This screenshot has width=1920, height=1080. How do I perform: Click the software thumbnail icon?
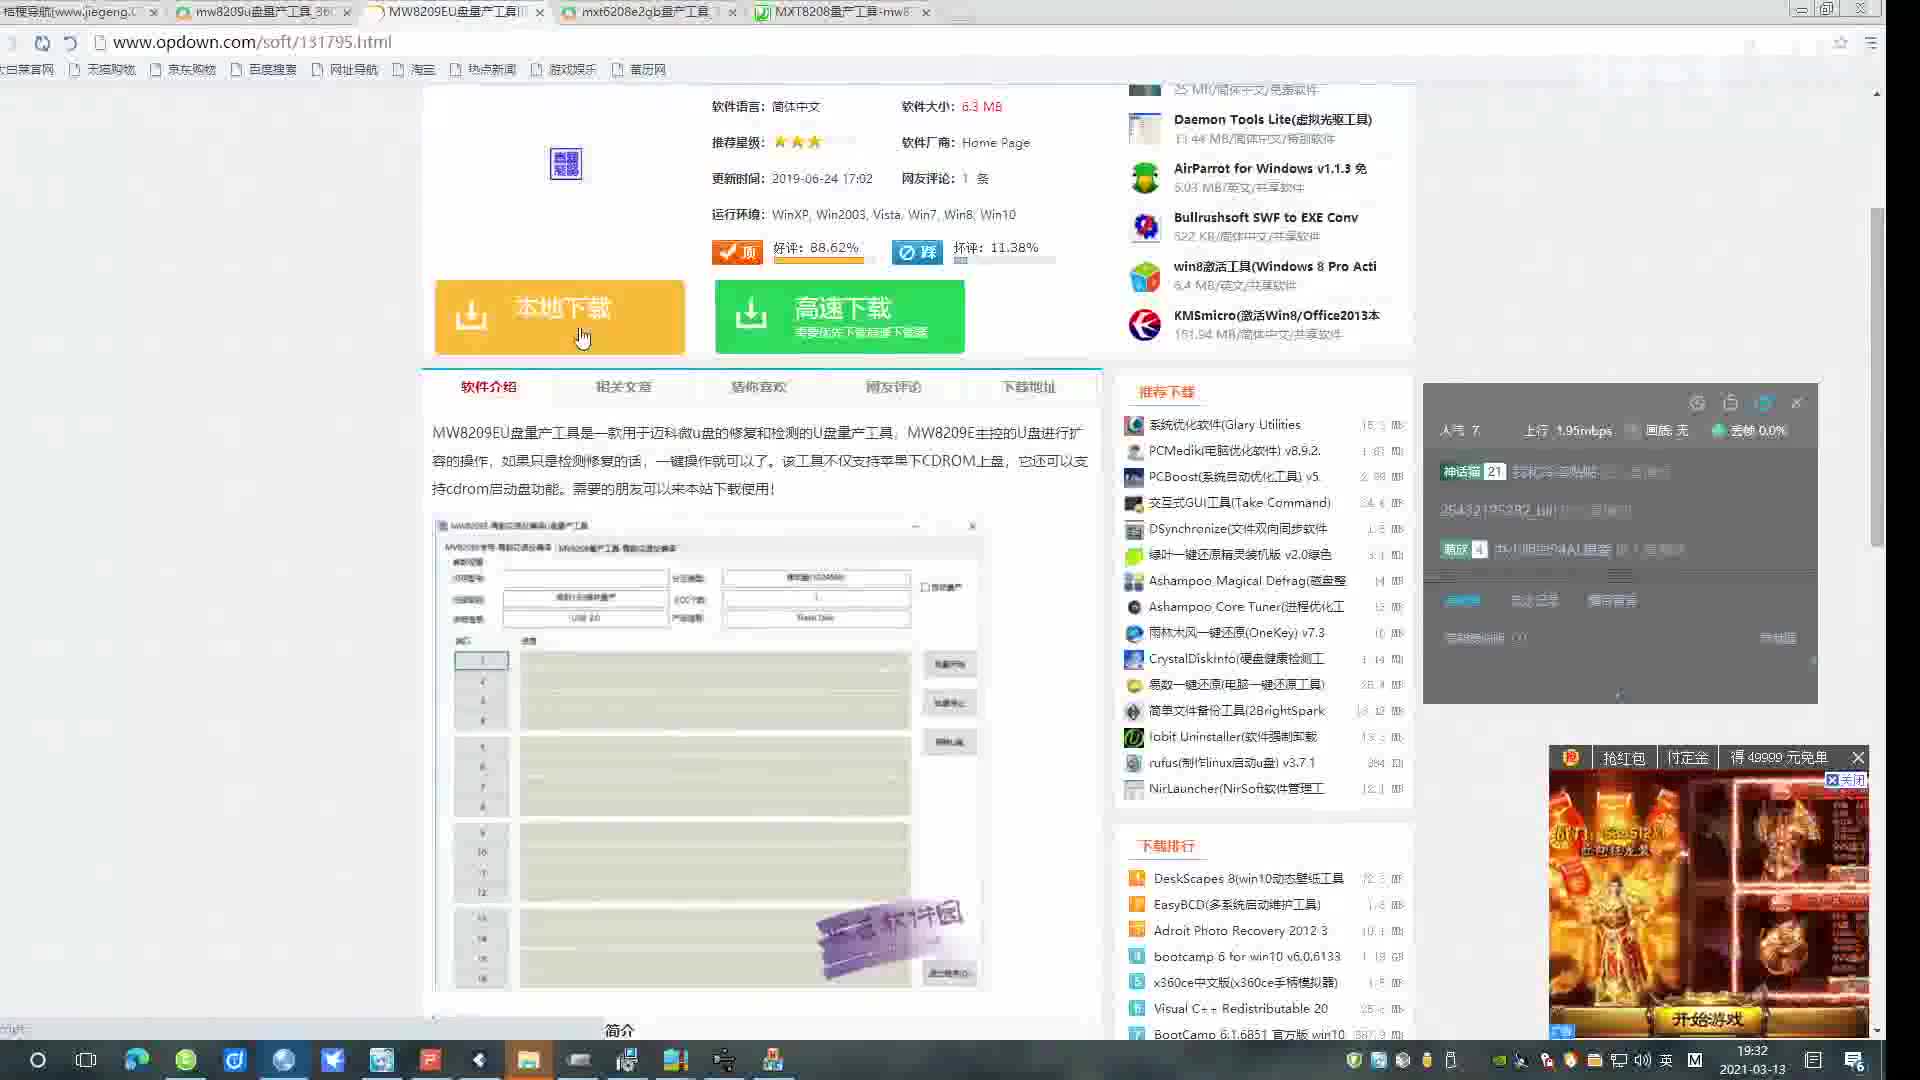566,164
